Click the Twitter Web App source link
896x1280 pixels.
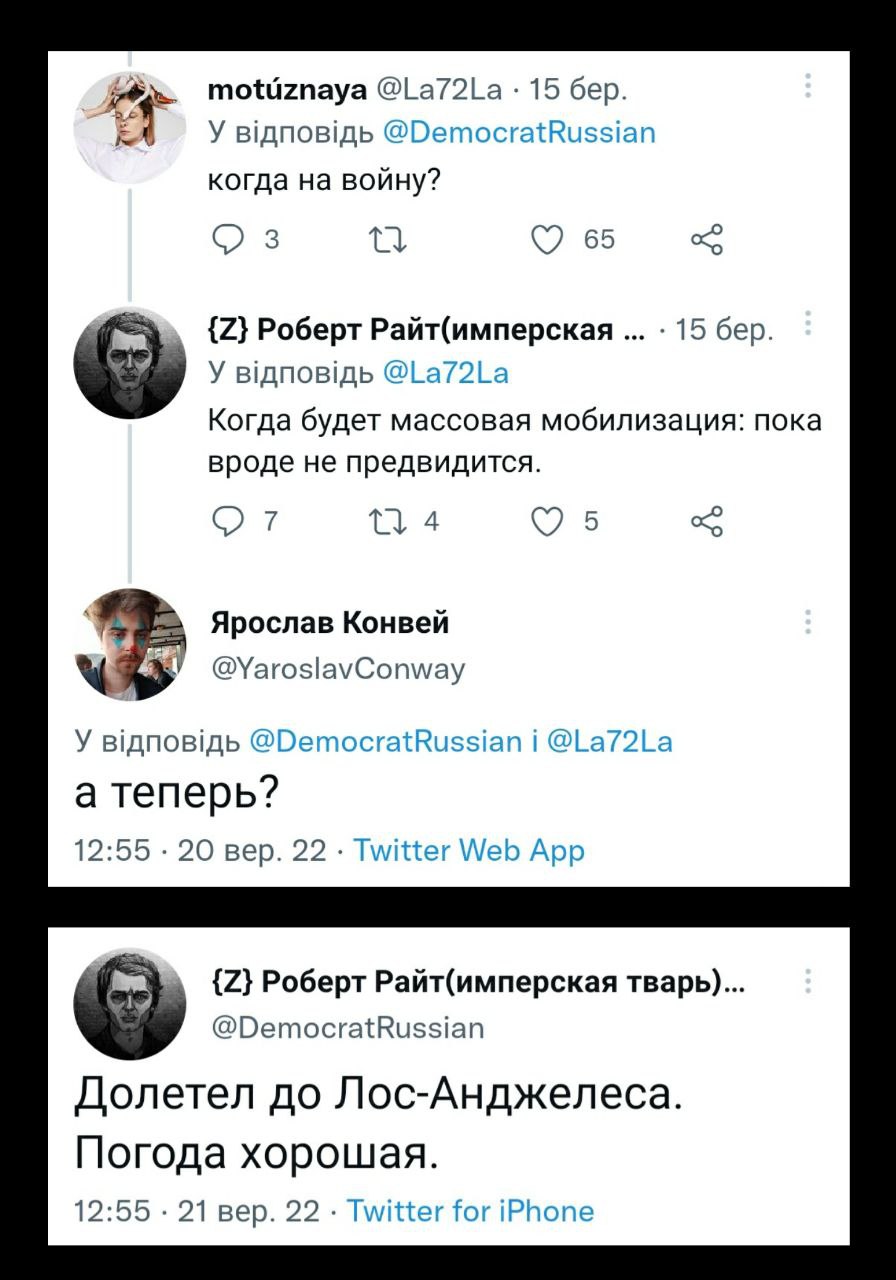[469, 851]
